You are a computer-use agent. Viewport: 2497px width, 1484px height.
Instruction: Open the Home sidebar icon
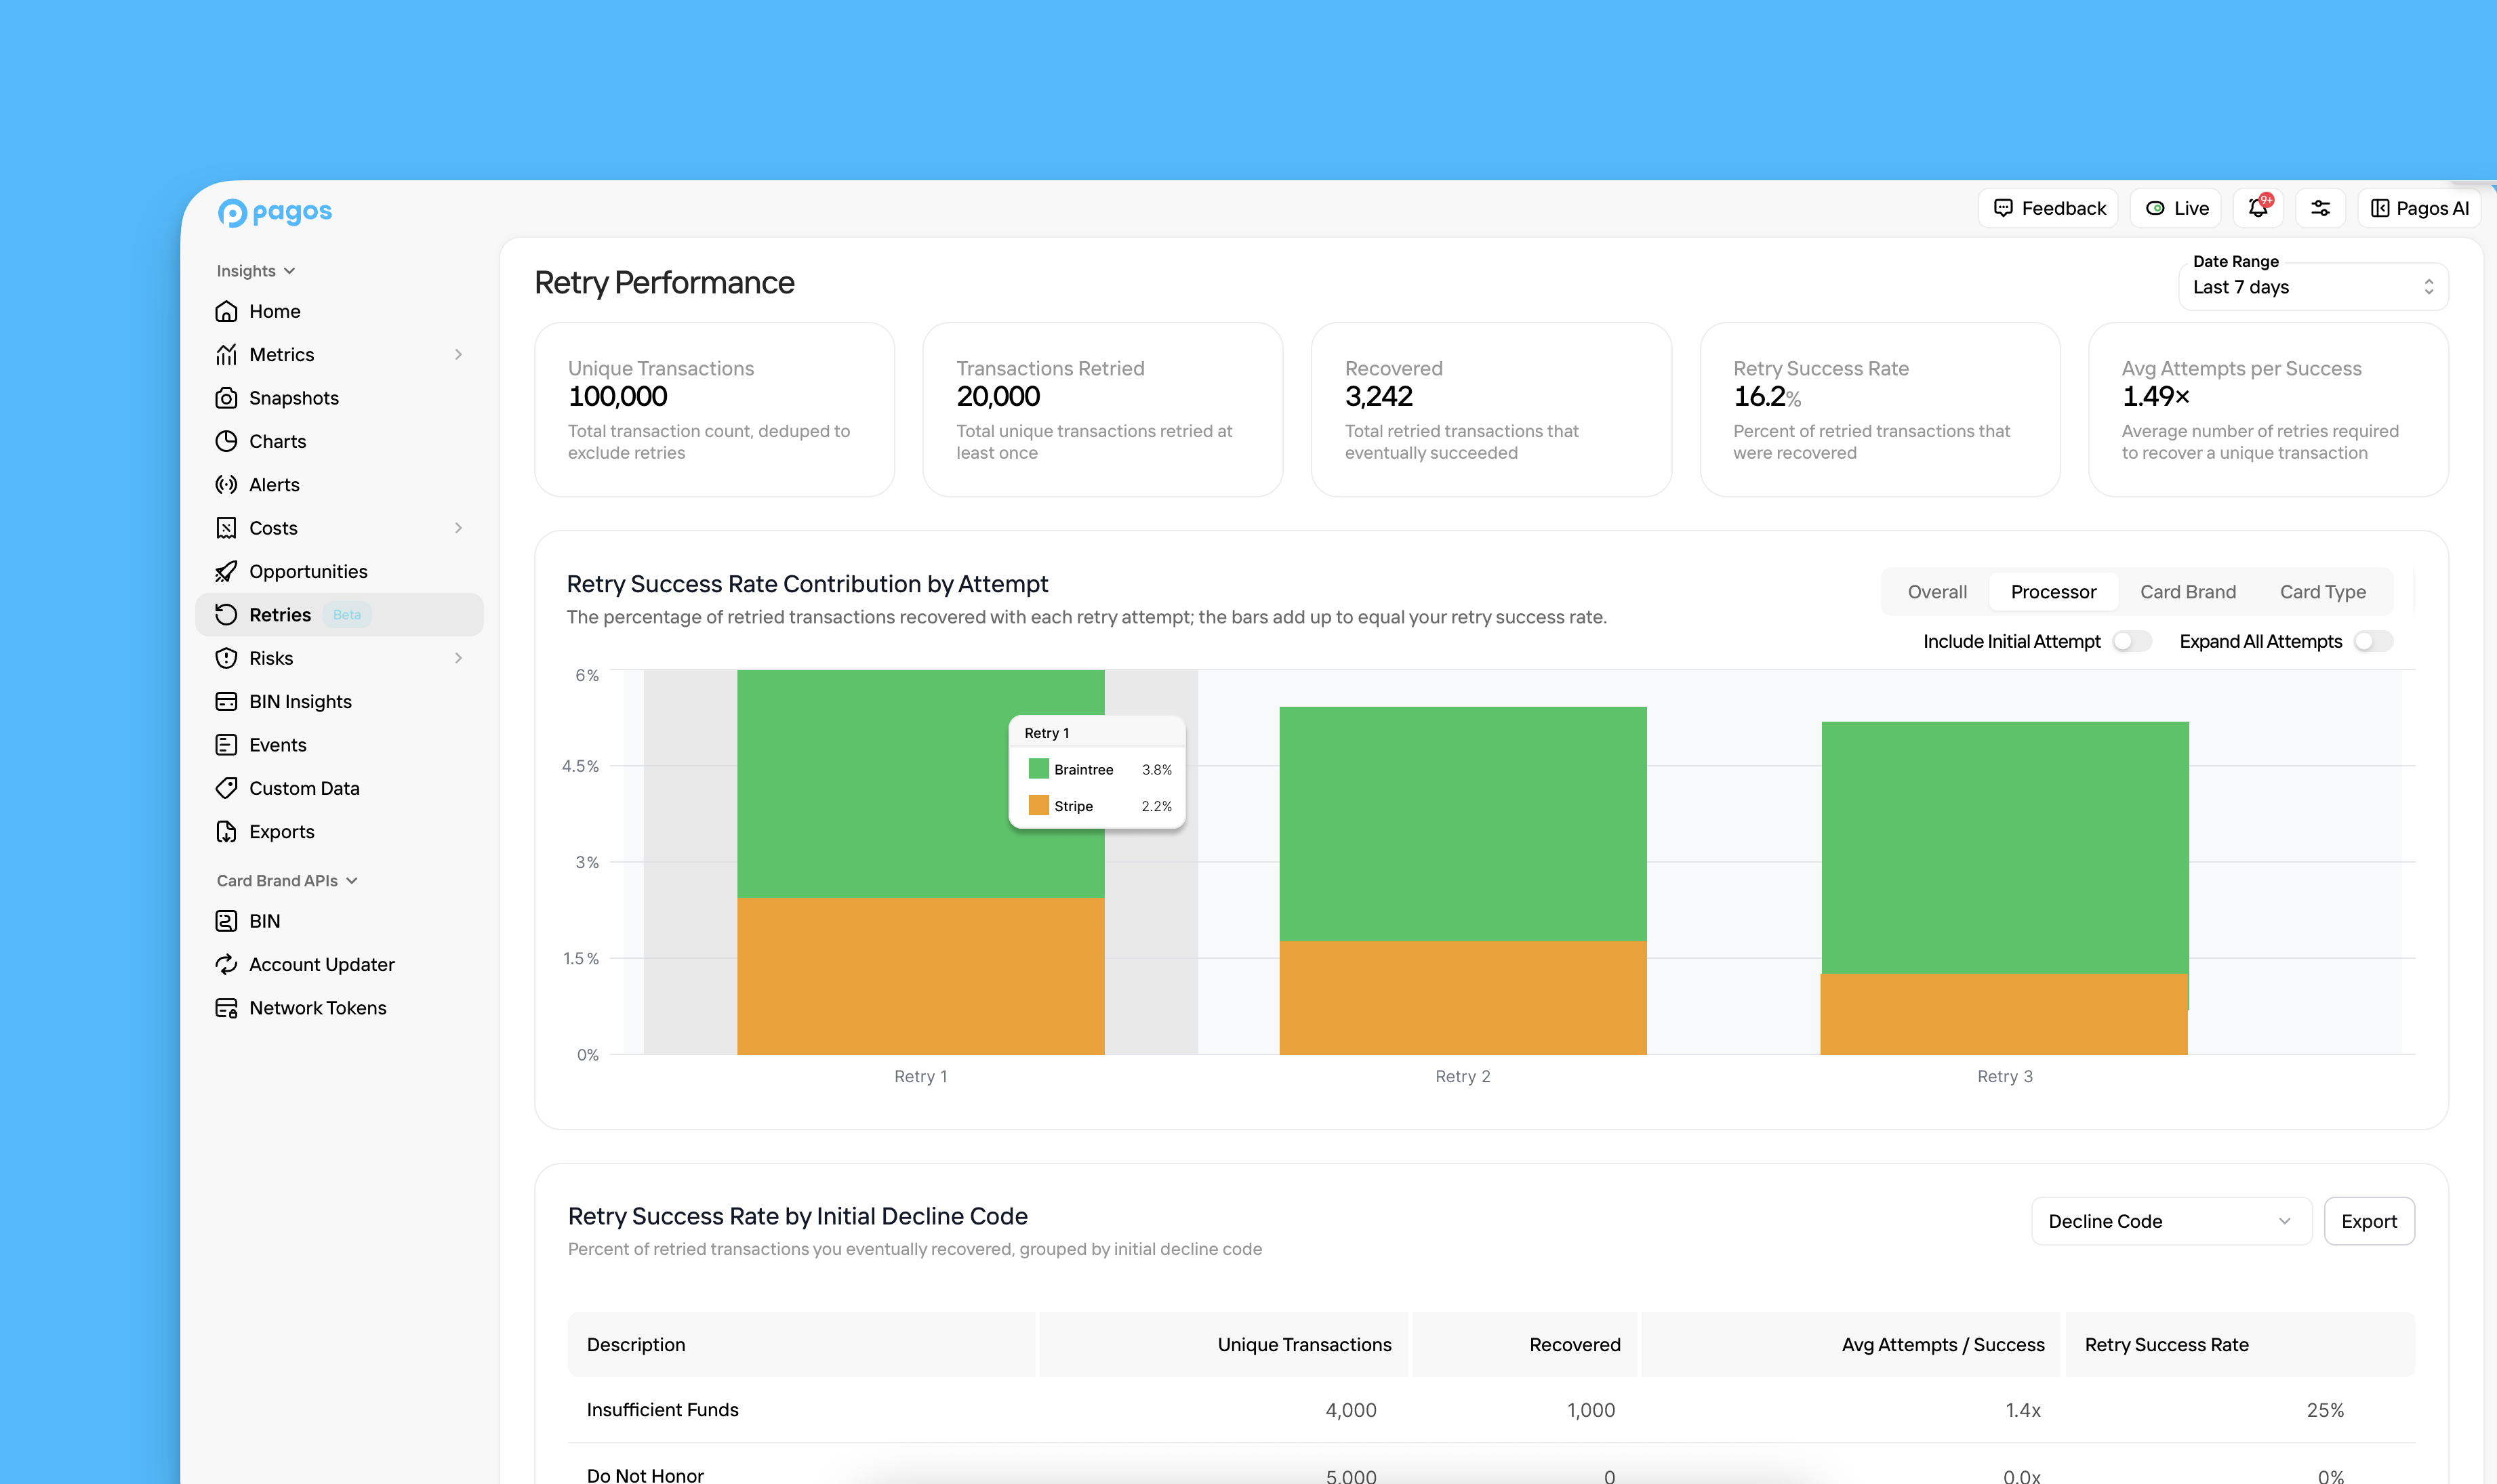(x=226, y=311)
